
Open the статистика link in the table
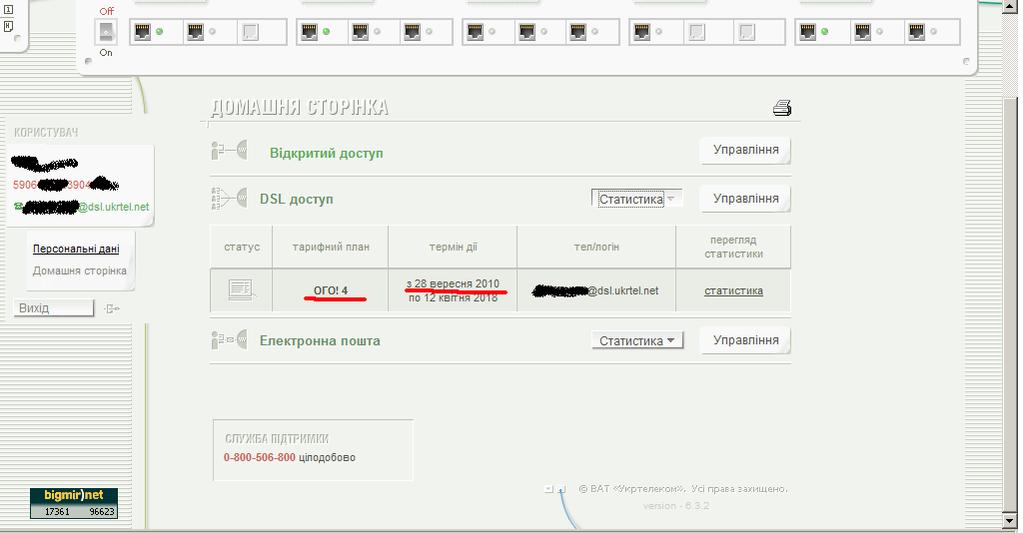pyautogui.click(x=733, y=291)
